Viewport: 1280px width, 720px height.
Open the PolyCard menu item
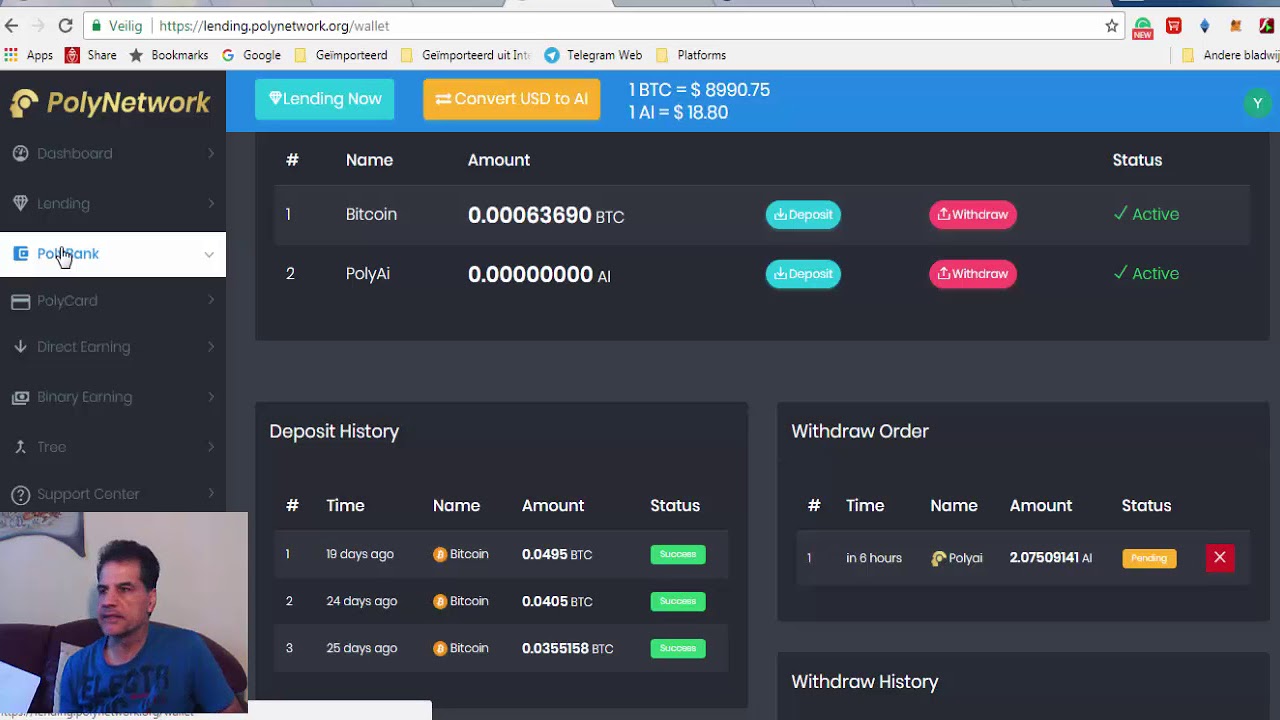113,301
